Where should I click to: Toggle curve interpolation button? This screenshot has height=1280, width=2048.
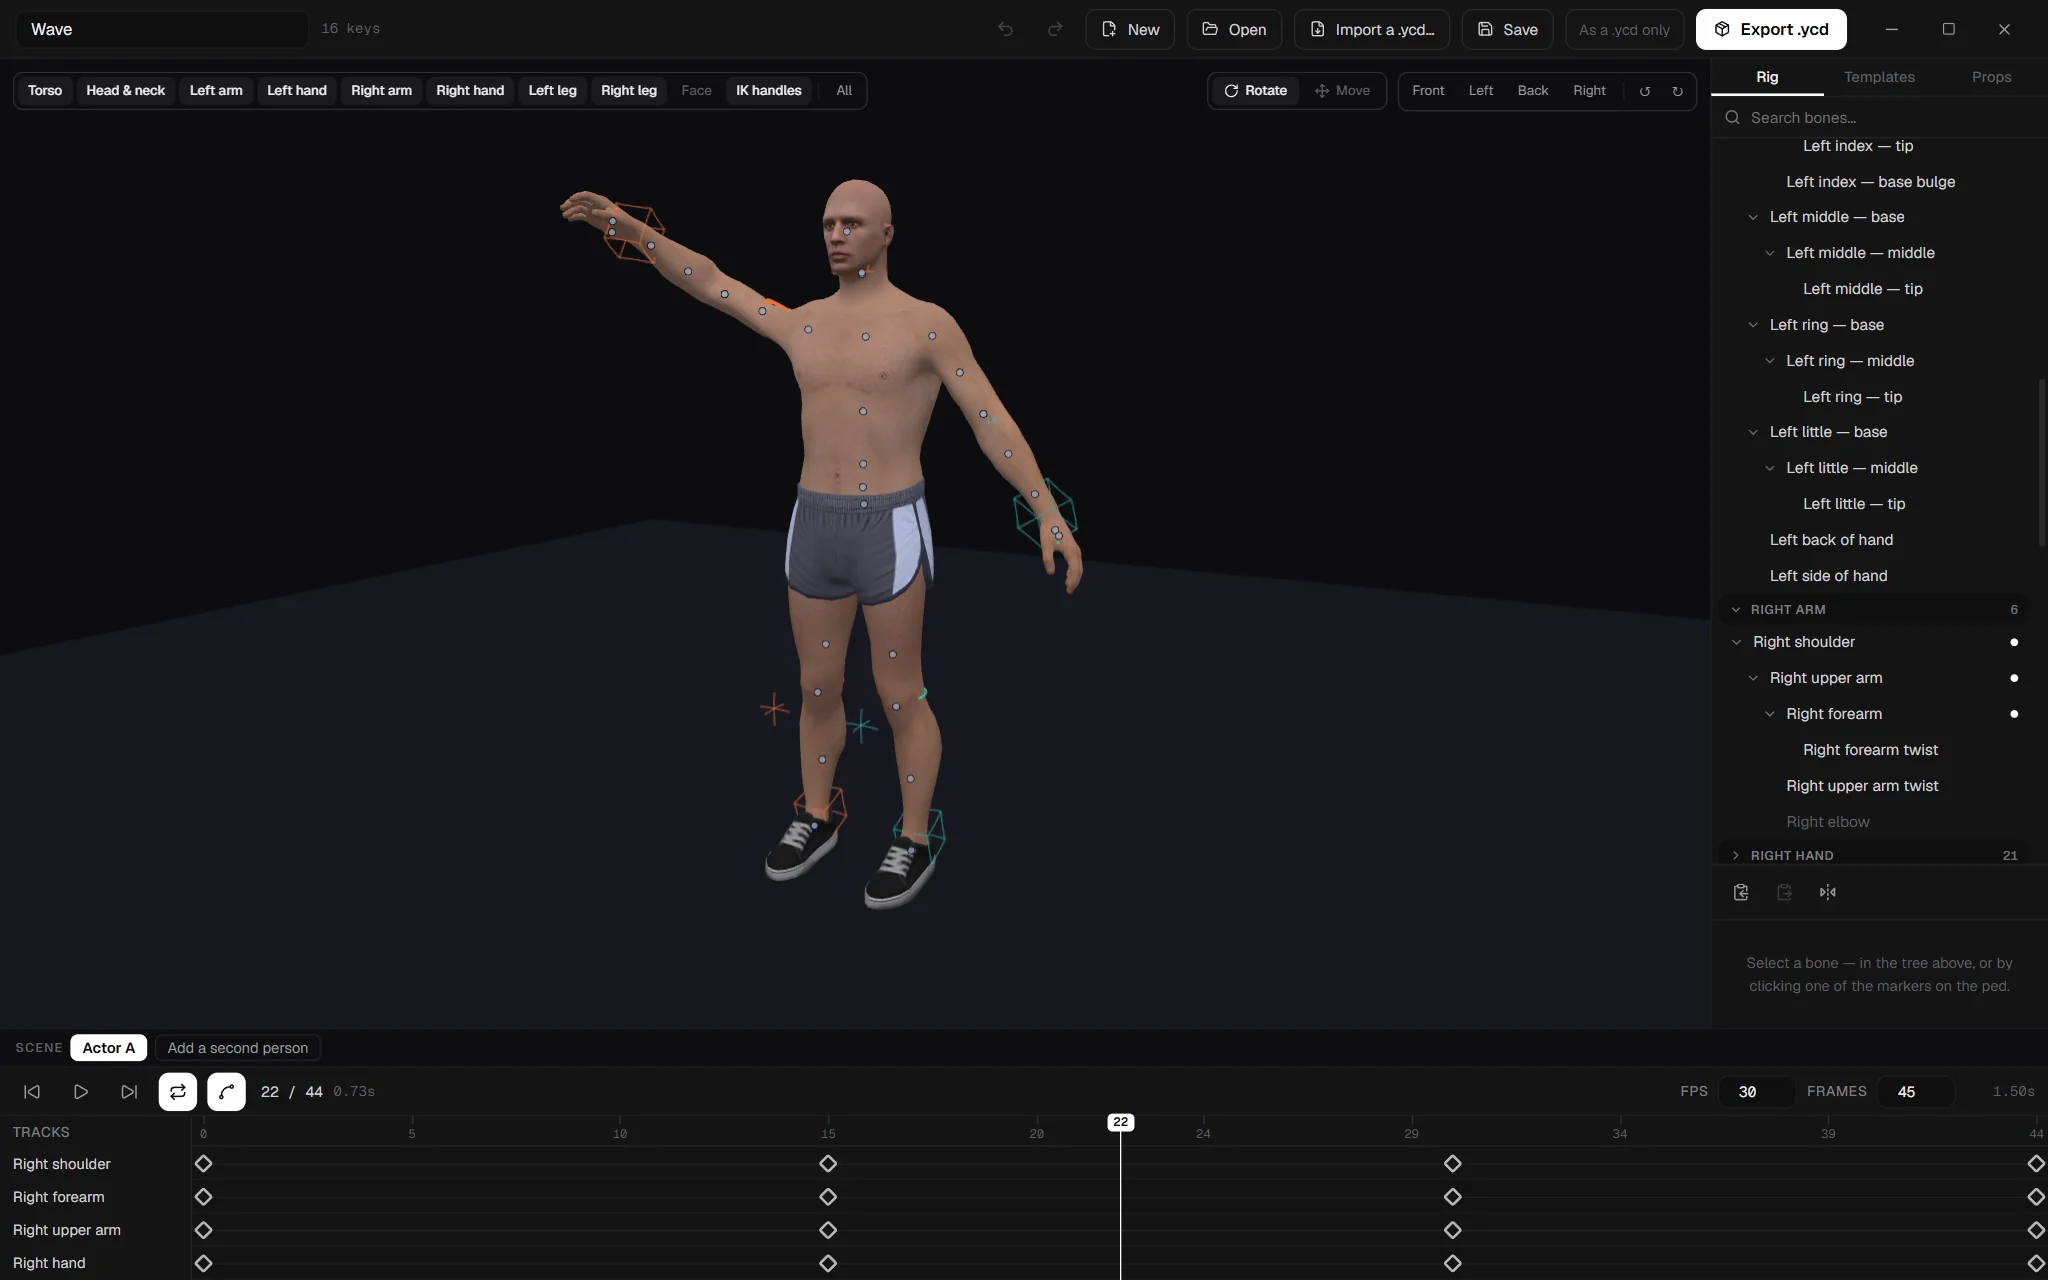(226, 1091)
